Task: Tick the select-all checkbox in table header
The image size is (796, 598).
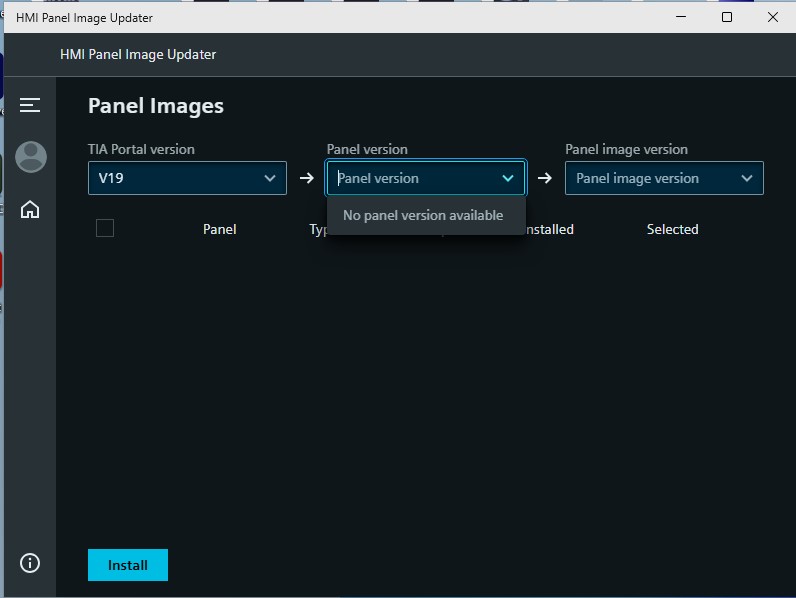Action: click(105, 228)
